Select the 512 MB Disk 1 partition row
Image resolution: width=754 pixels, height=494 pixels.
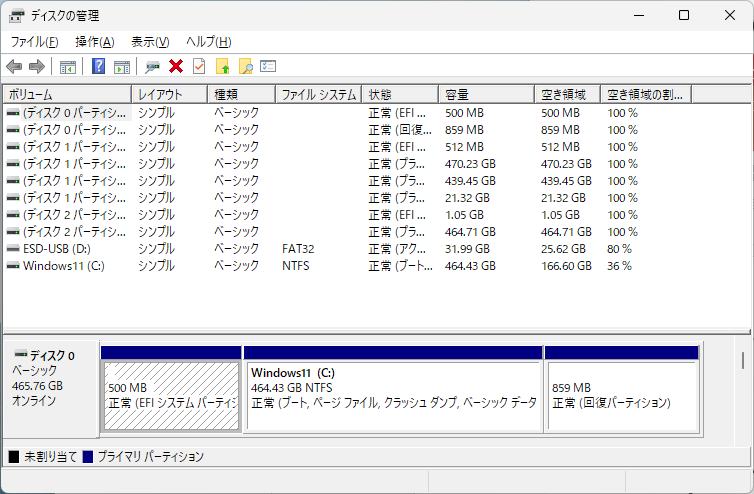(348, 147)
